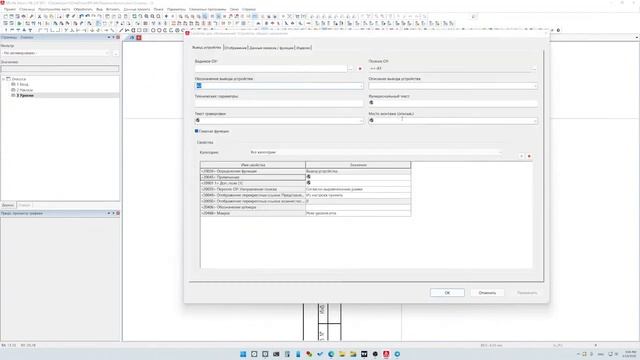Click the clock in the system tray
Screen dimensions: 640x360
tap(630, 354)
